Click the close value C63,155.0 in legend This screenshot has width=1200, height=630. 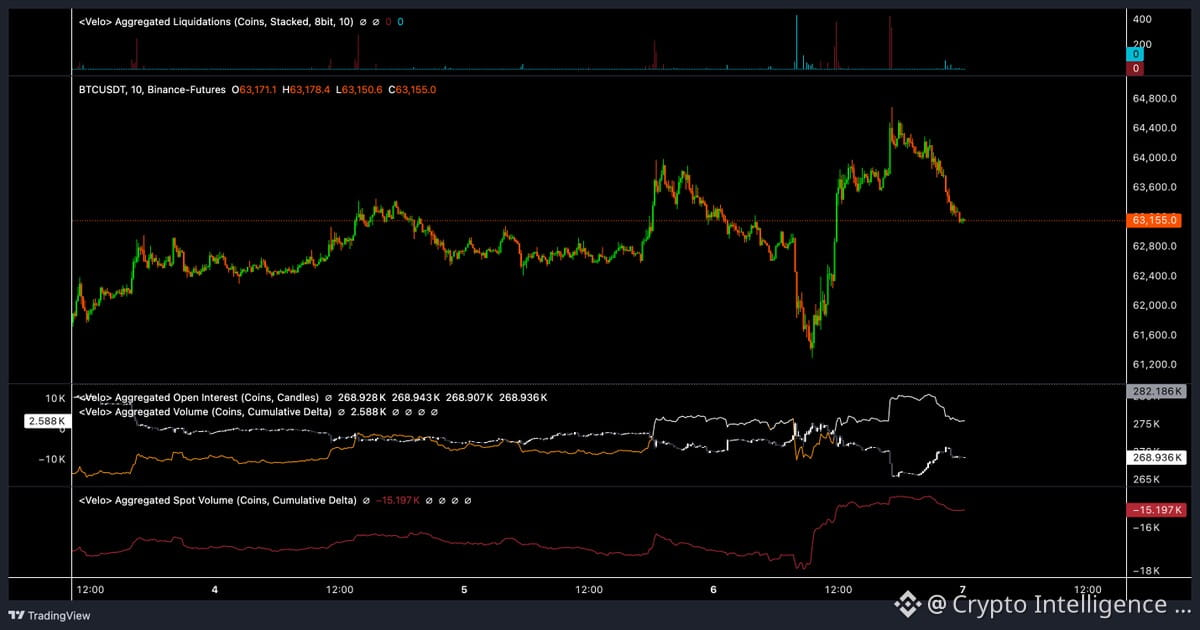414,89
